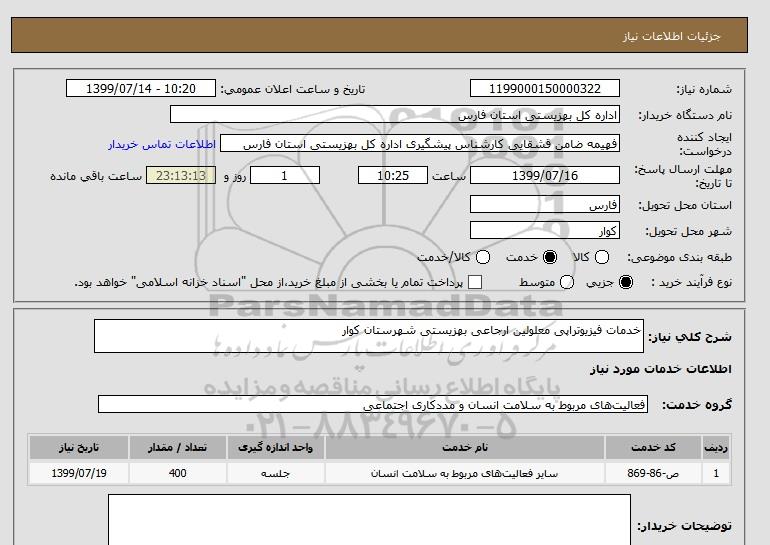This screenshot has height=545, width=770.
Task: Select جزیی purchase process type
Action: pos(626,283)
